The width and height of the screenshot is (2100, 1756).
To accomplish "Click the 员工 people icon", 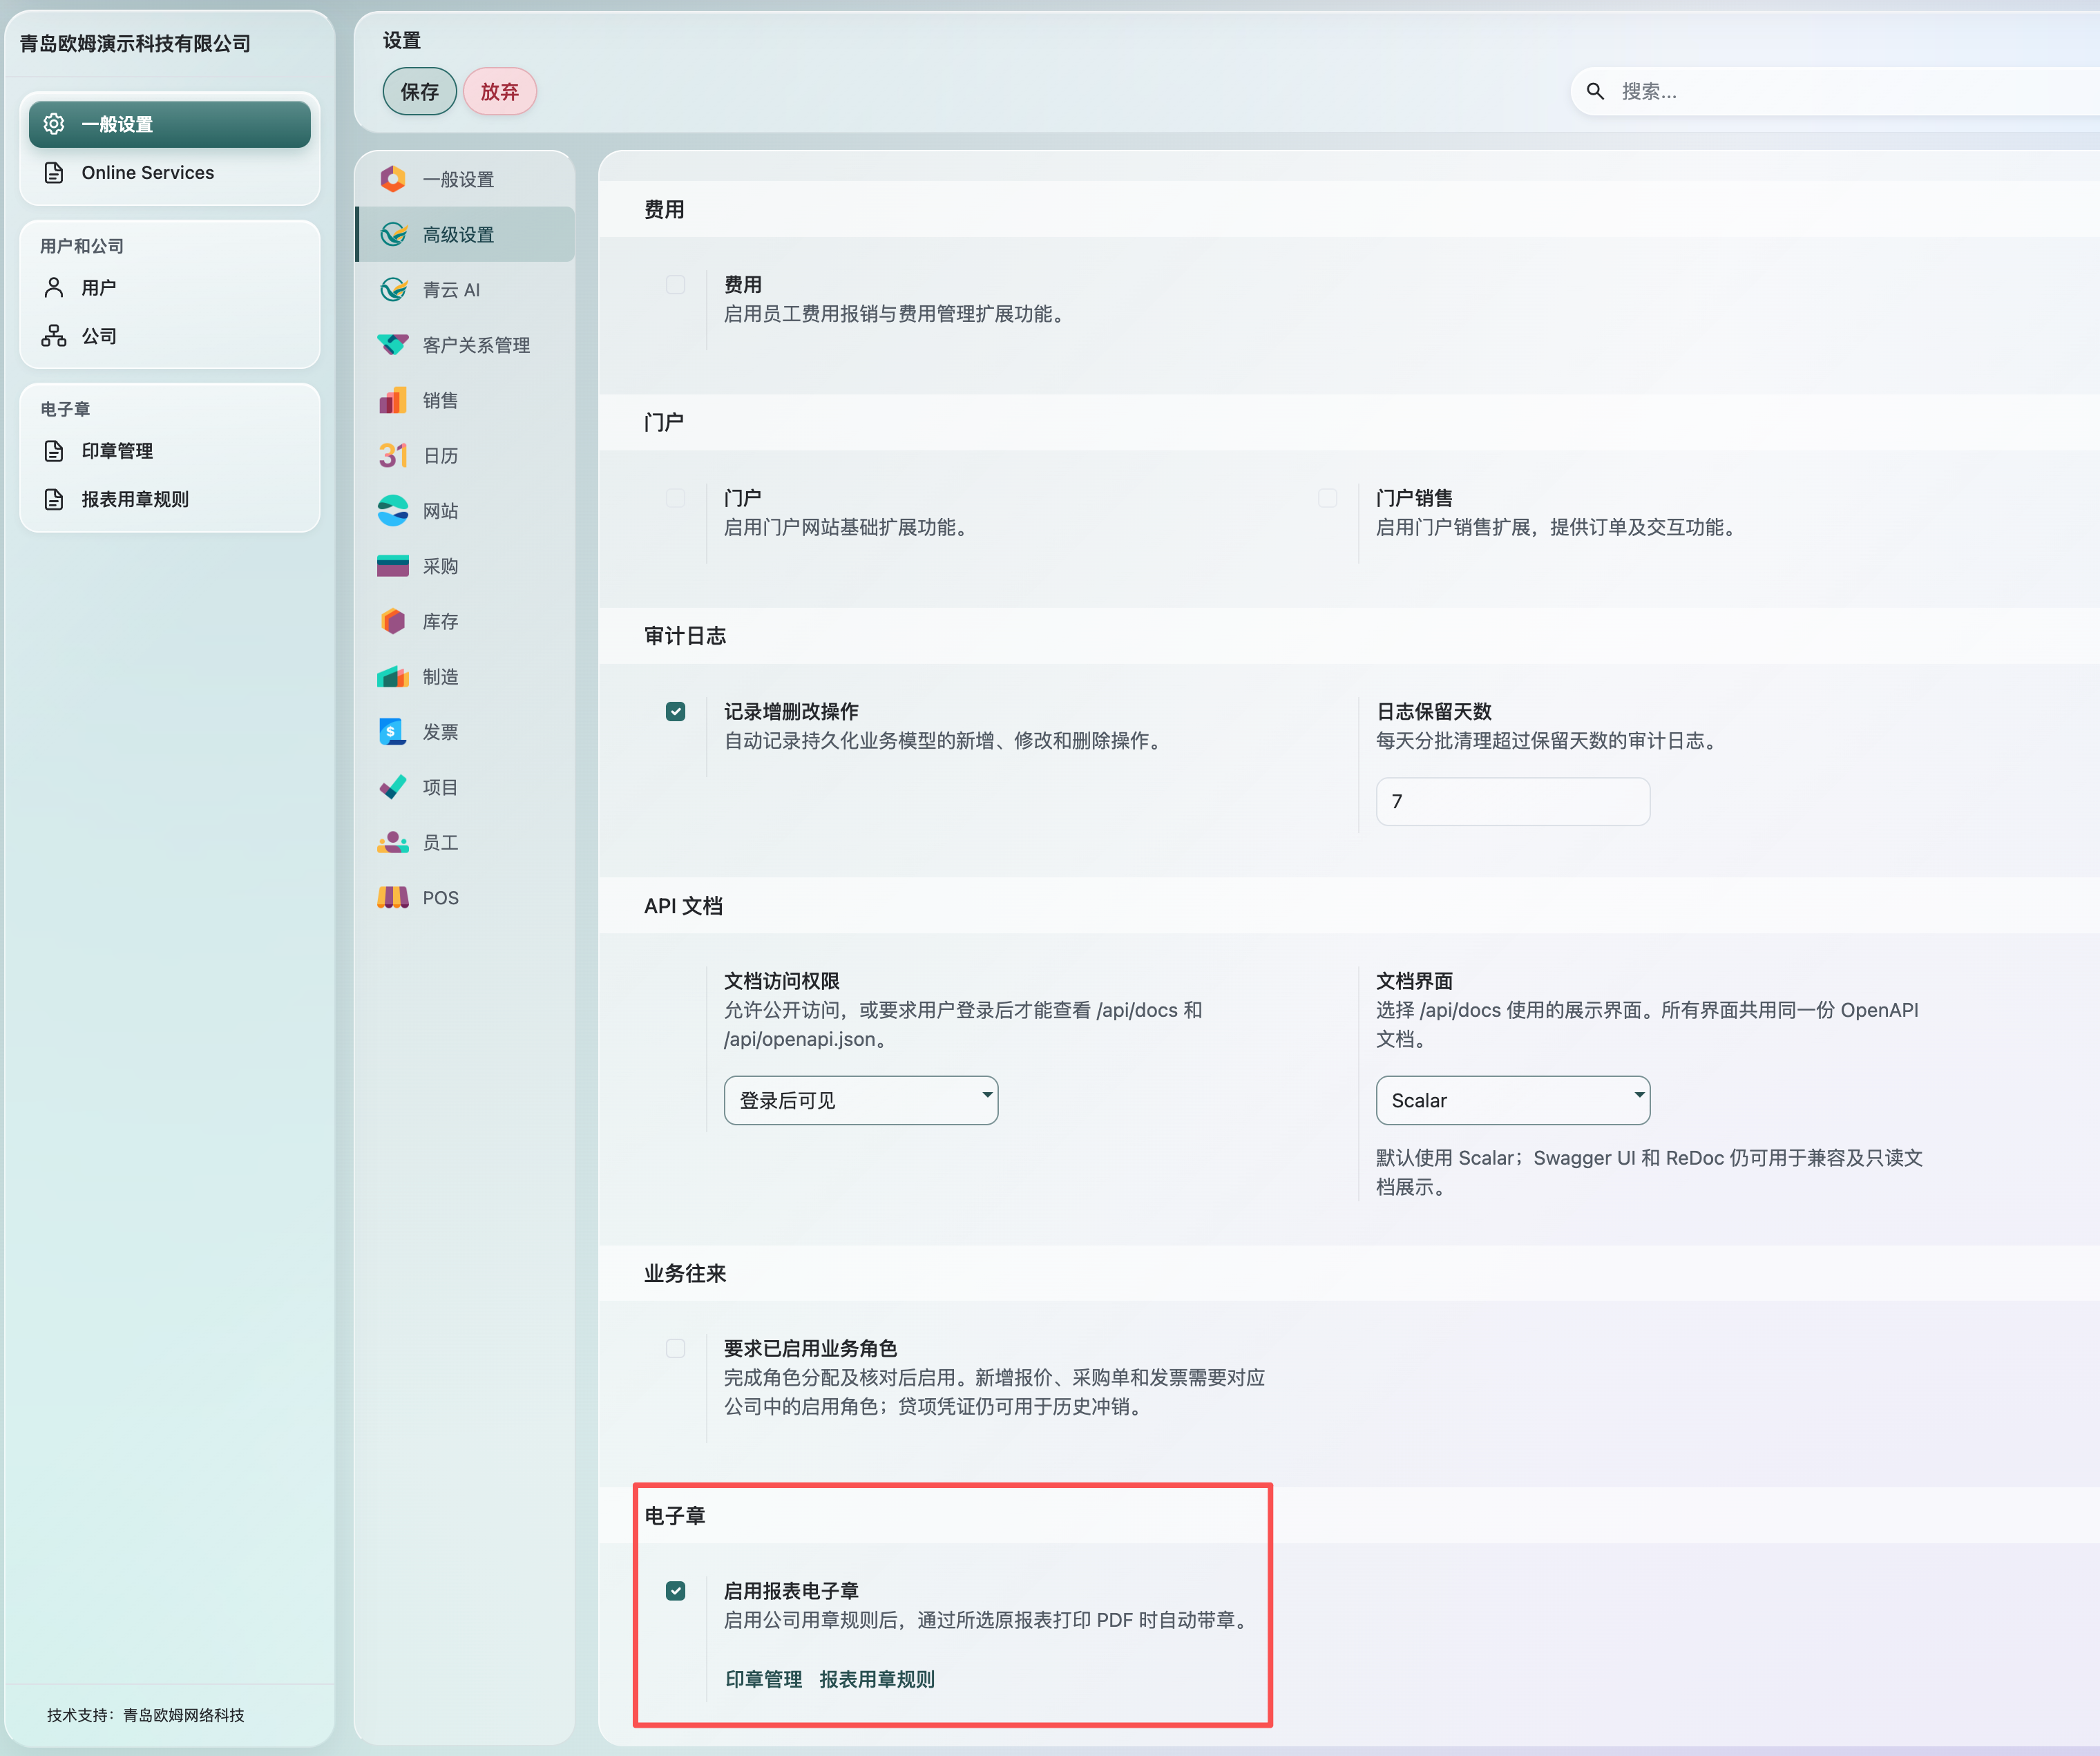I will pos(393,842).
